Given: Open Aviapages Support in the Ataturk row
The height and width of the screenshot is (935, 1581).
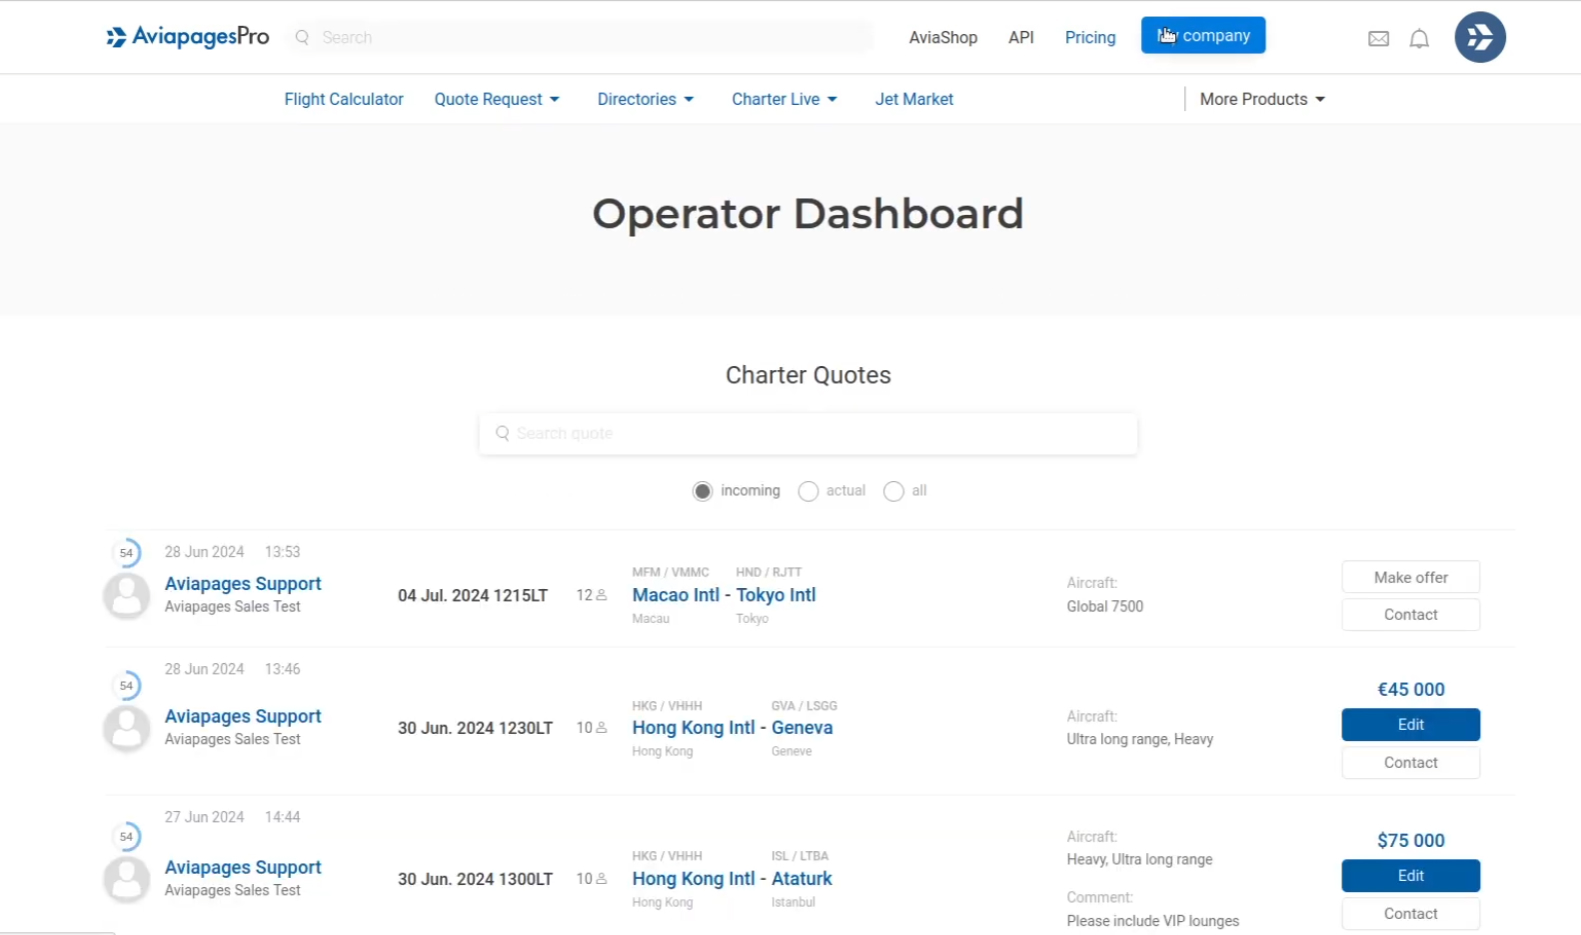Looking at the screenshot, I should [243, 867].
